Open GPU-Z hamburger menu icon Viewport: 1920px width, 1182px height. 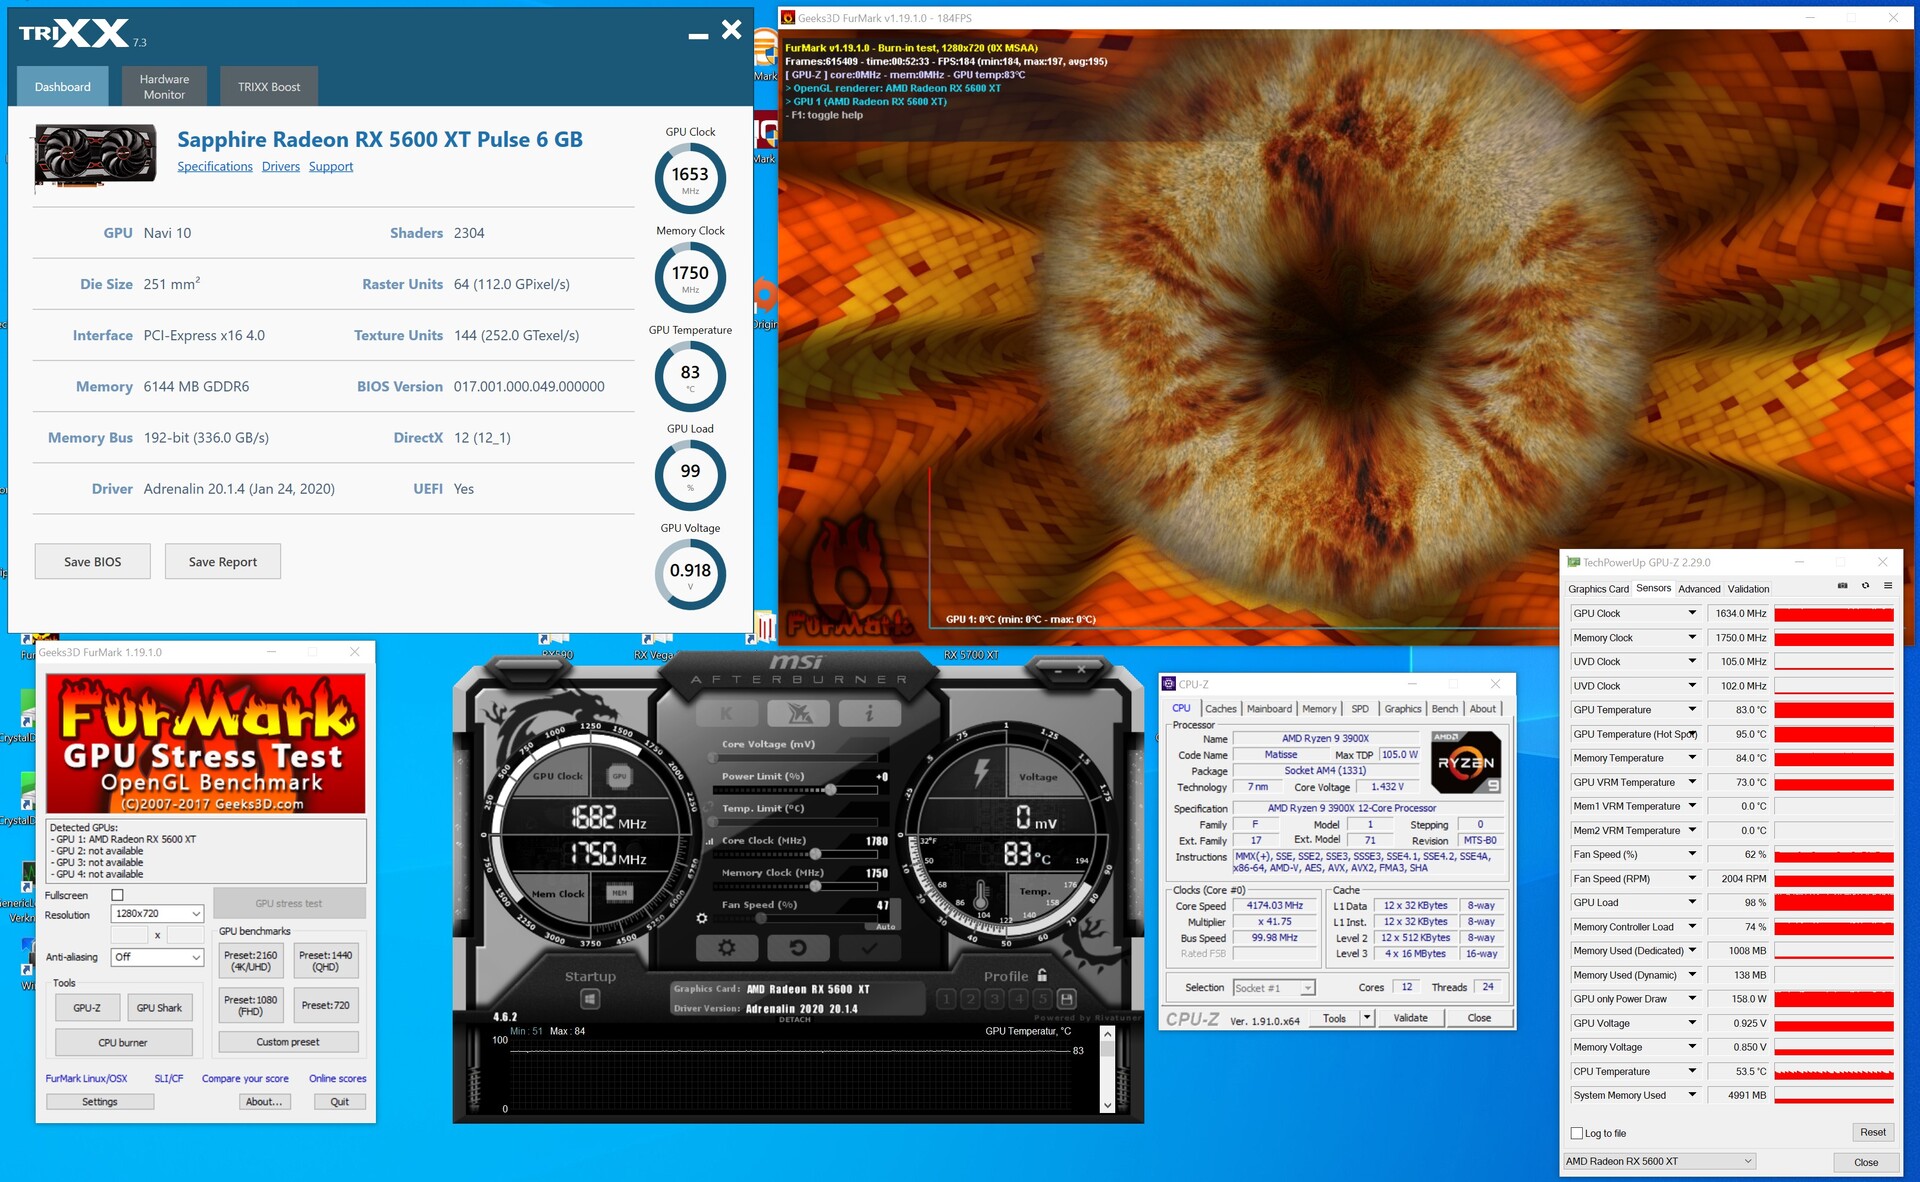tap(1888, 587)
